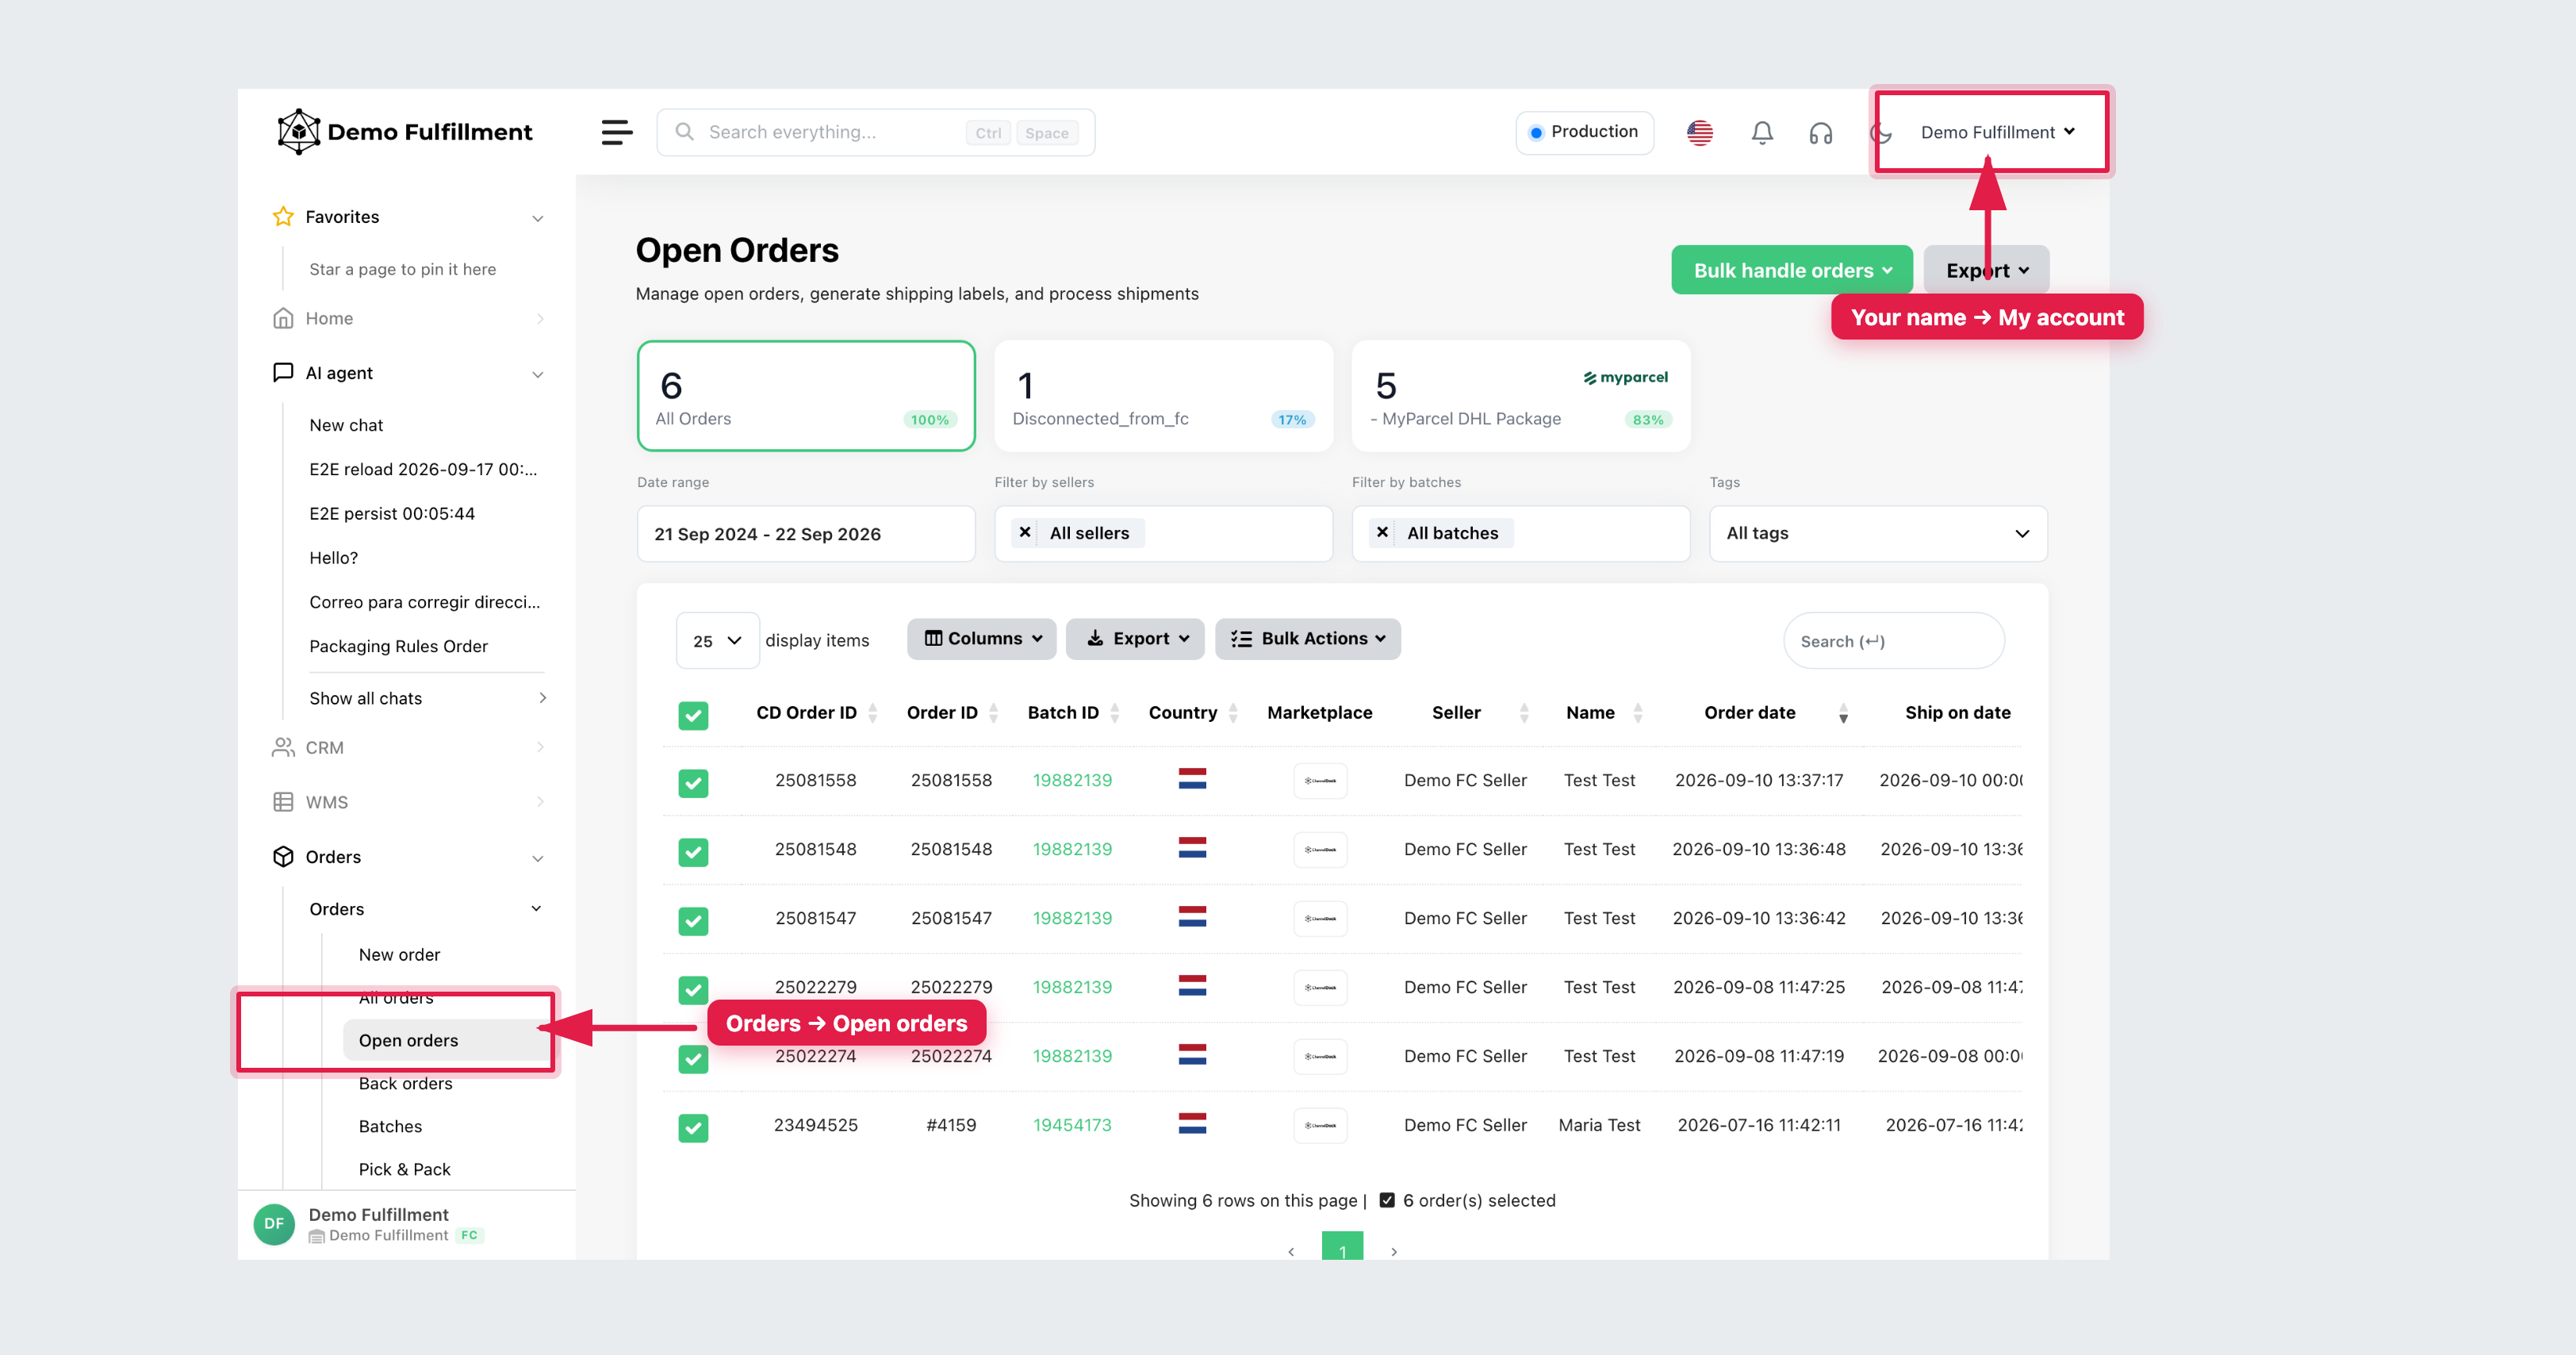Open the Bulk Actions dropdown
The image size is (2576, 1355).
[x=1307, y=639]
